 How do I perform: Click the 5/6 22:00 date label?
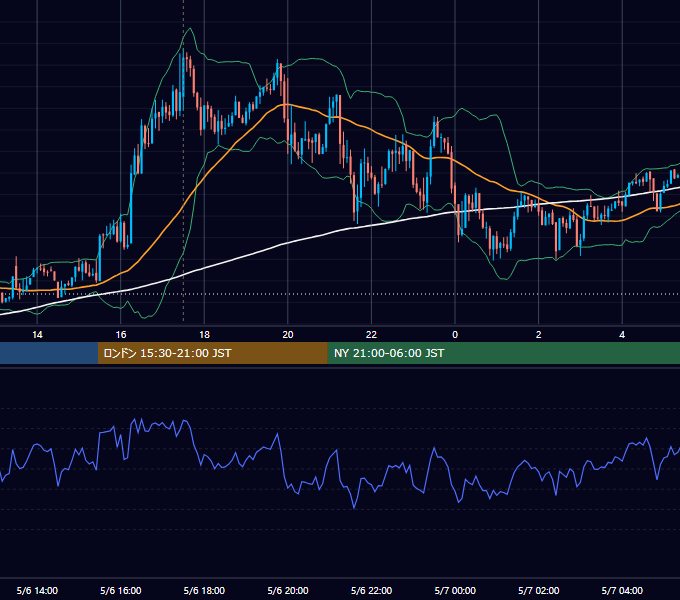tap(371, 590)
